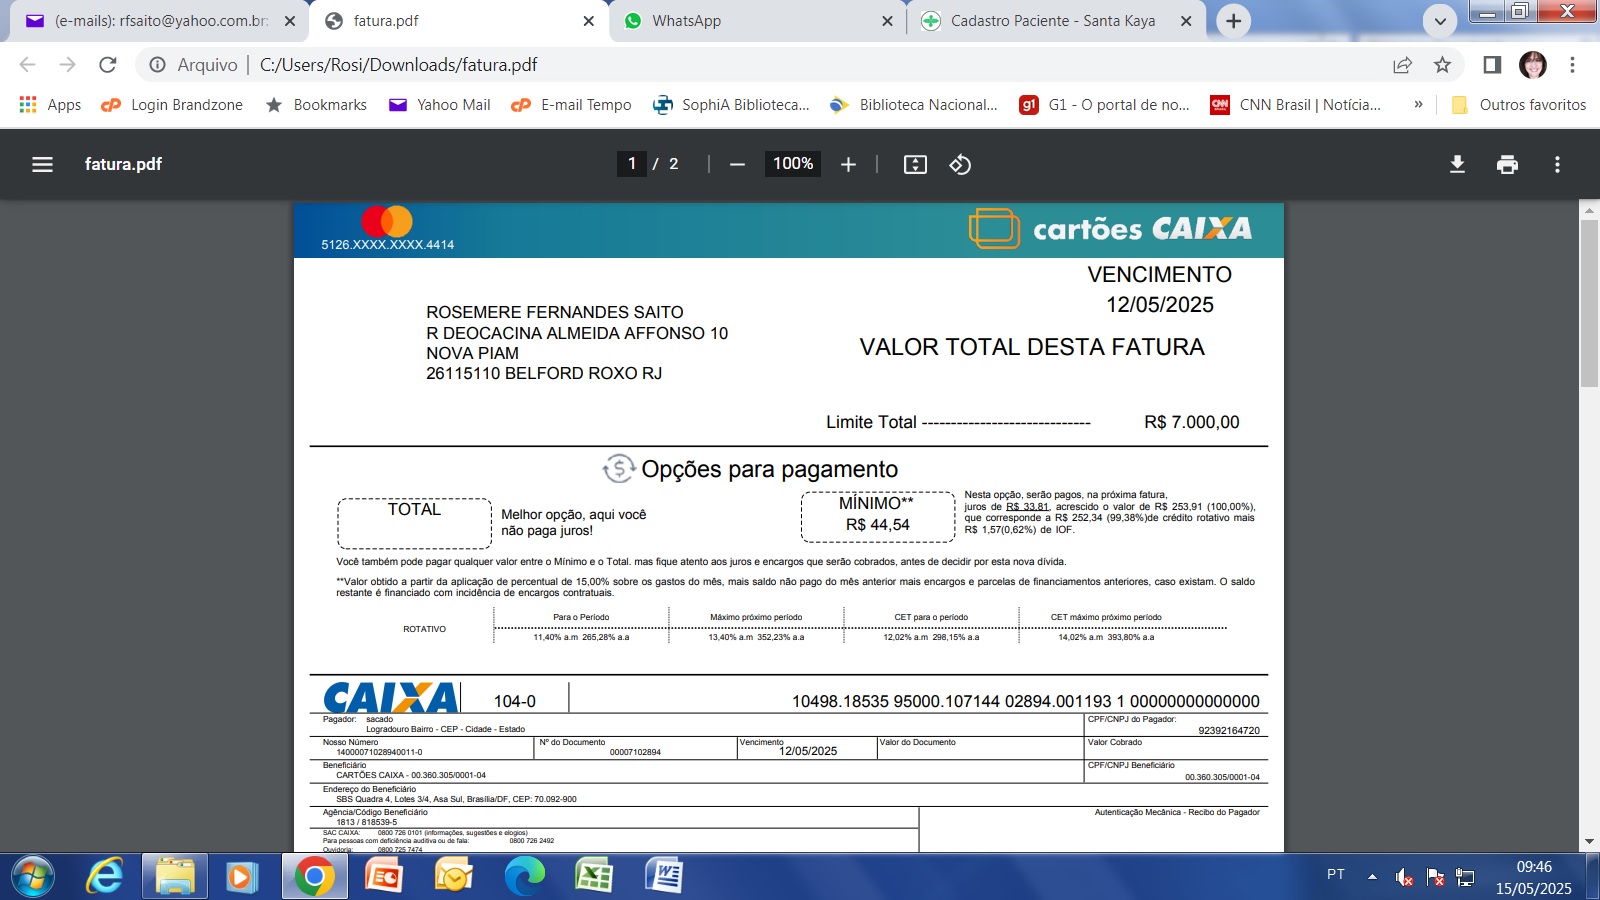This screenshot has height=900, width=1600.
Task: Go back to the previous page
Action: coord(27,65)
